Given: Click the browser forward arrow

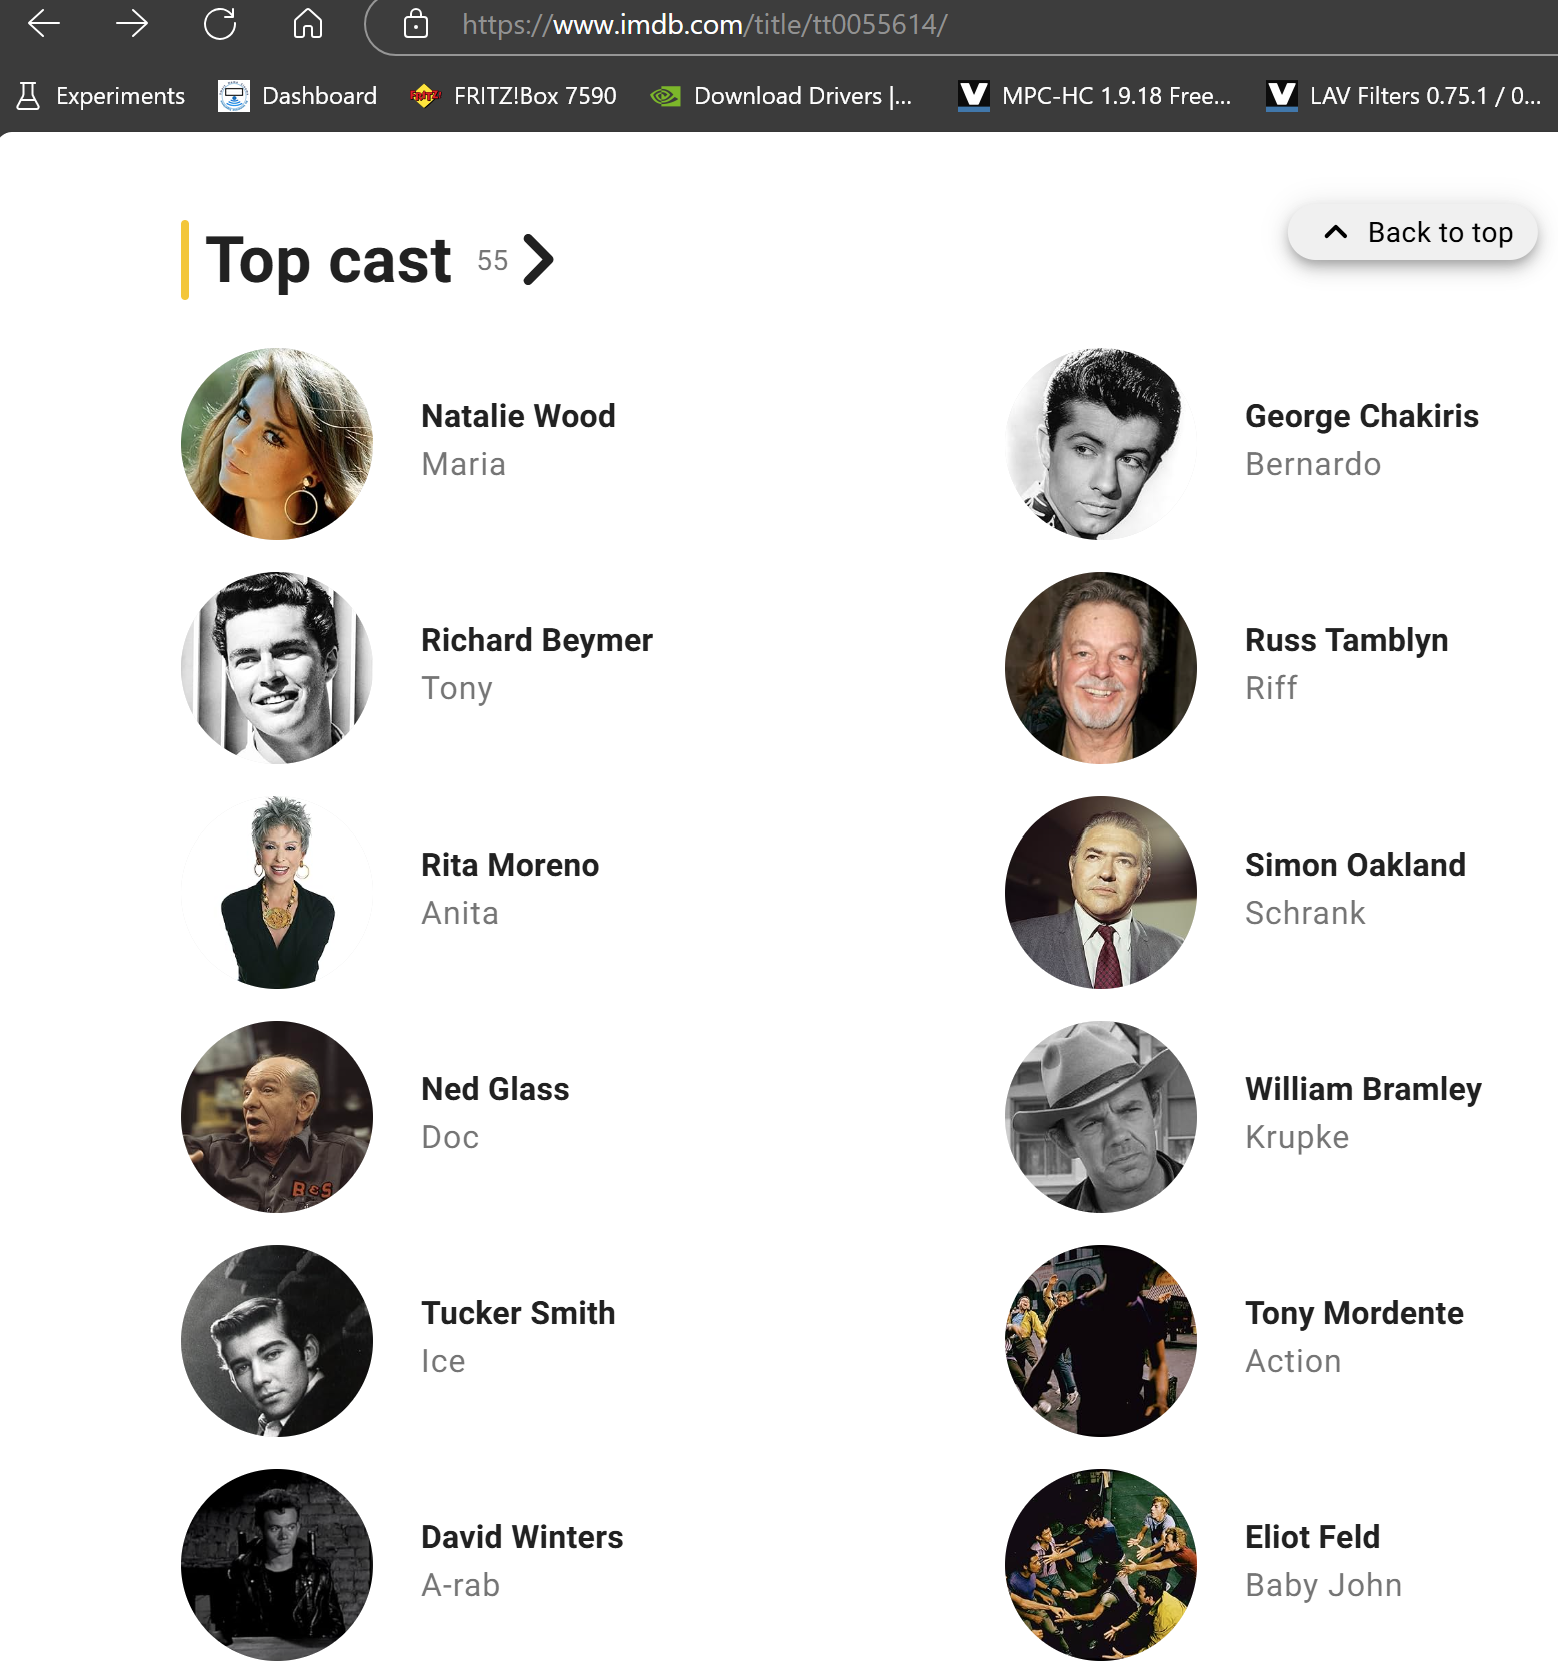Looking at the screenshot, I should (131, 24).
